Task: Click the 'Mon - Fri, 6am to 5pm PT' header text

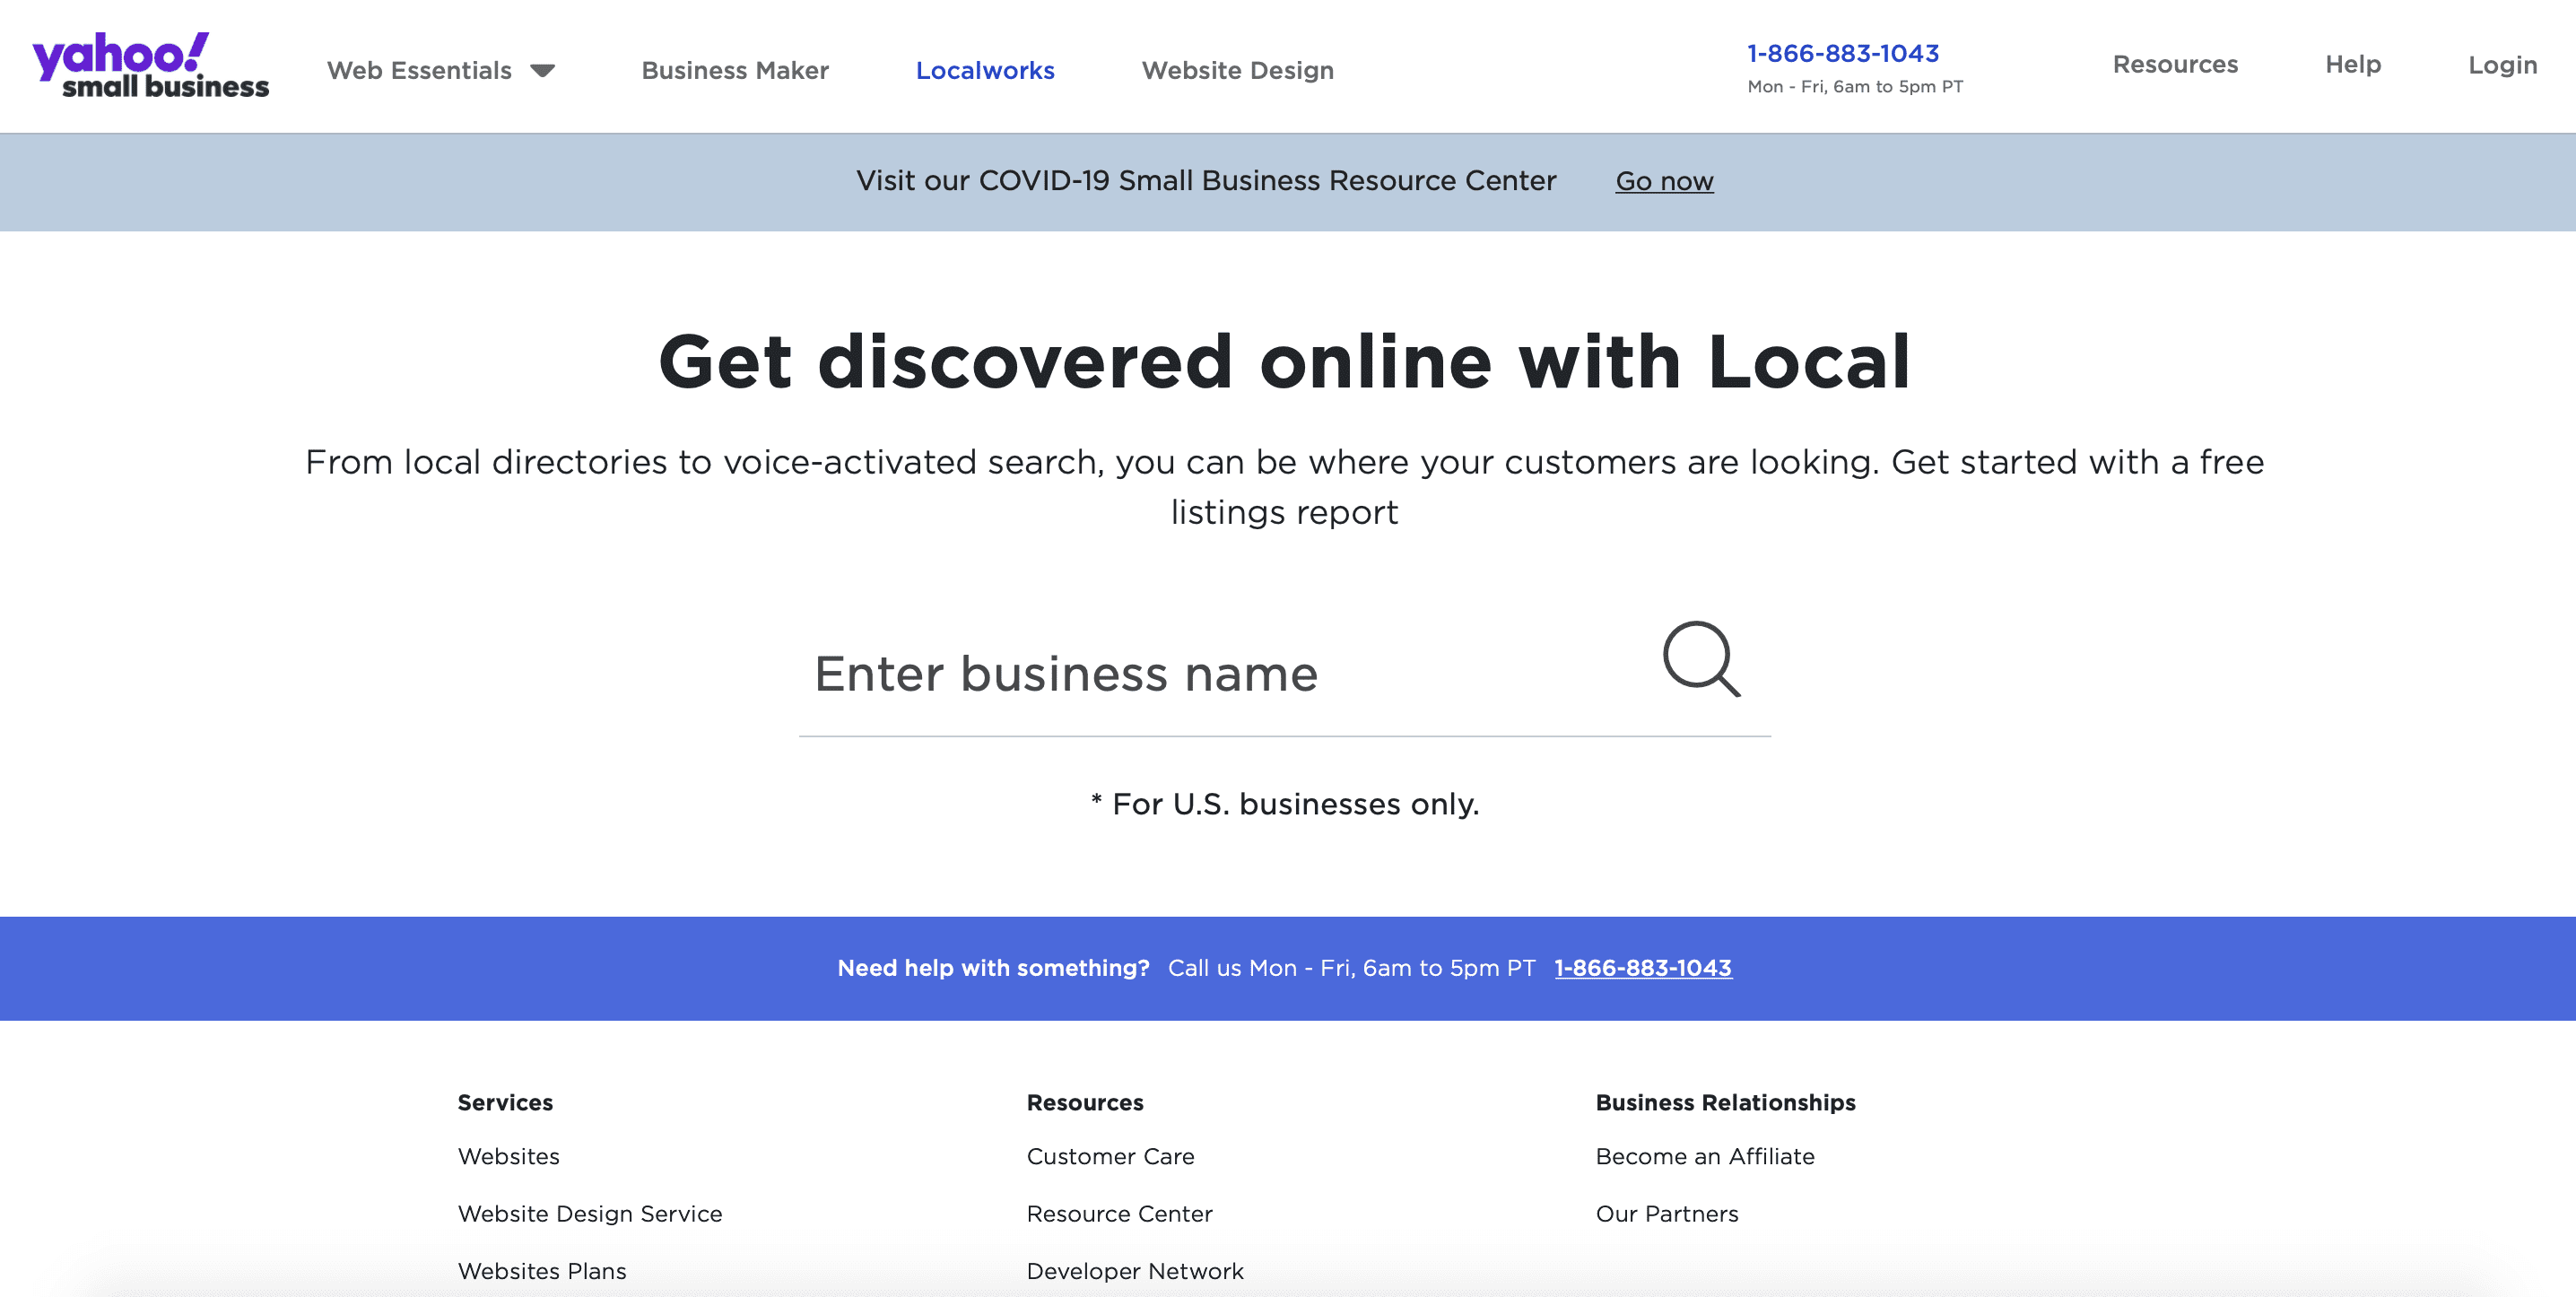Action: click(1855, 87)
